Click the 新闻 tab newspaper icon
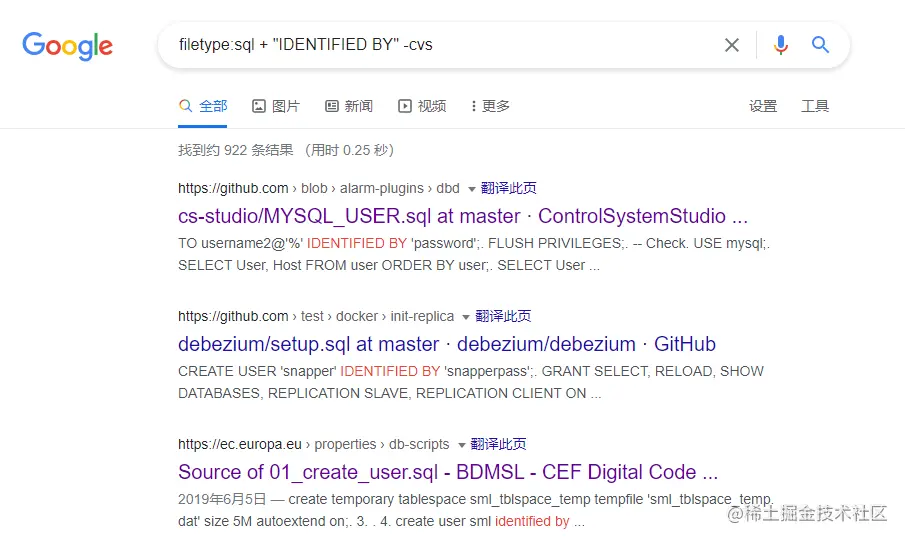The width and height of the screenshot is (905, 541). pos(332,106)
